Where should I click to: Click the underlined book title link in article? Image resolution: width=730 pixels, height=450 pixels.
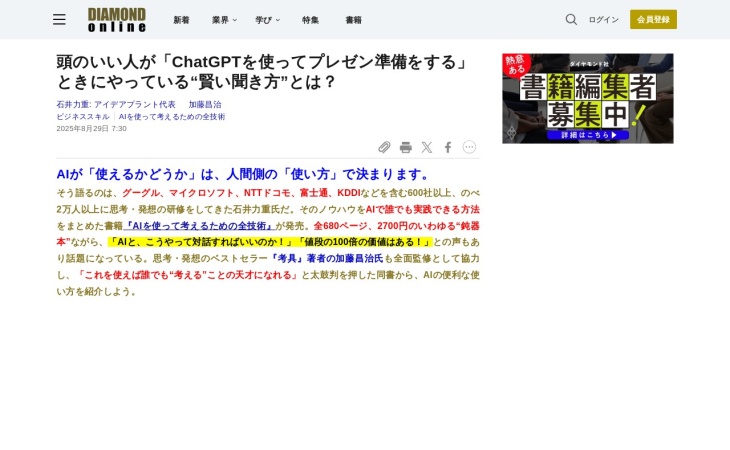pos(199,226)
